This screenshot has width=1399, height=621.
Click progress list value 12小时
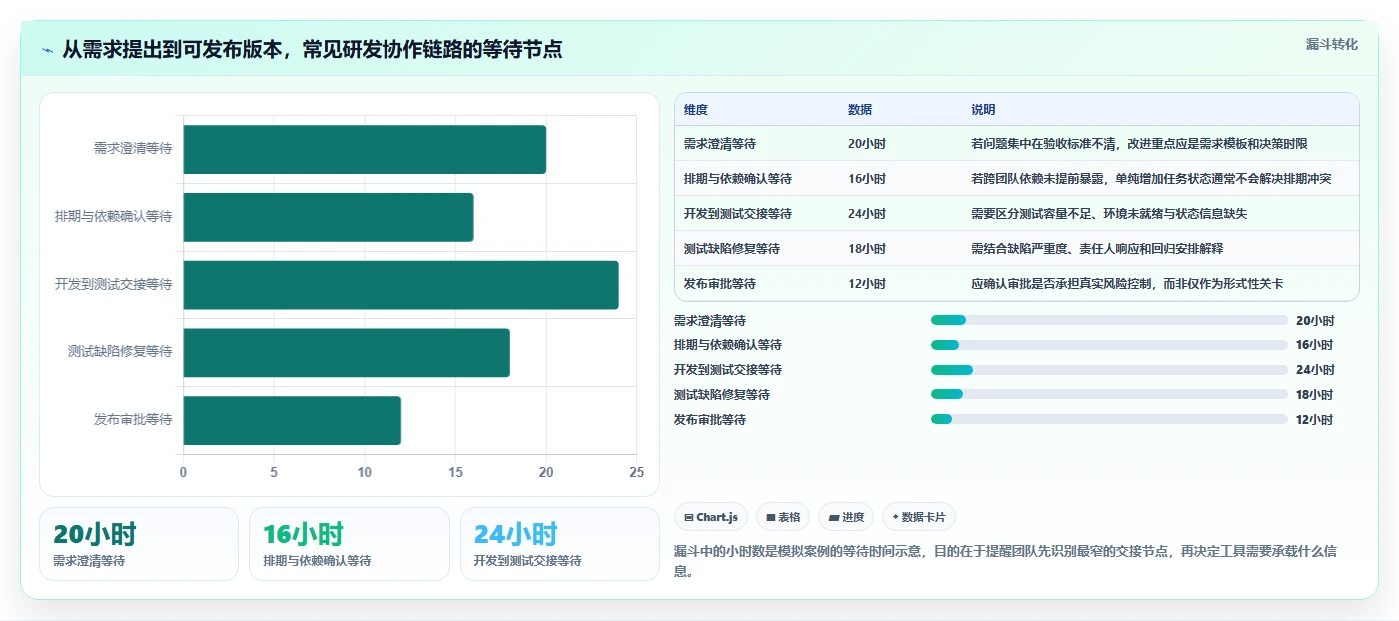[x=1314, y=420]
